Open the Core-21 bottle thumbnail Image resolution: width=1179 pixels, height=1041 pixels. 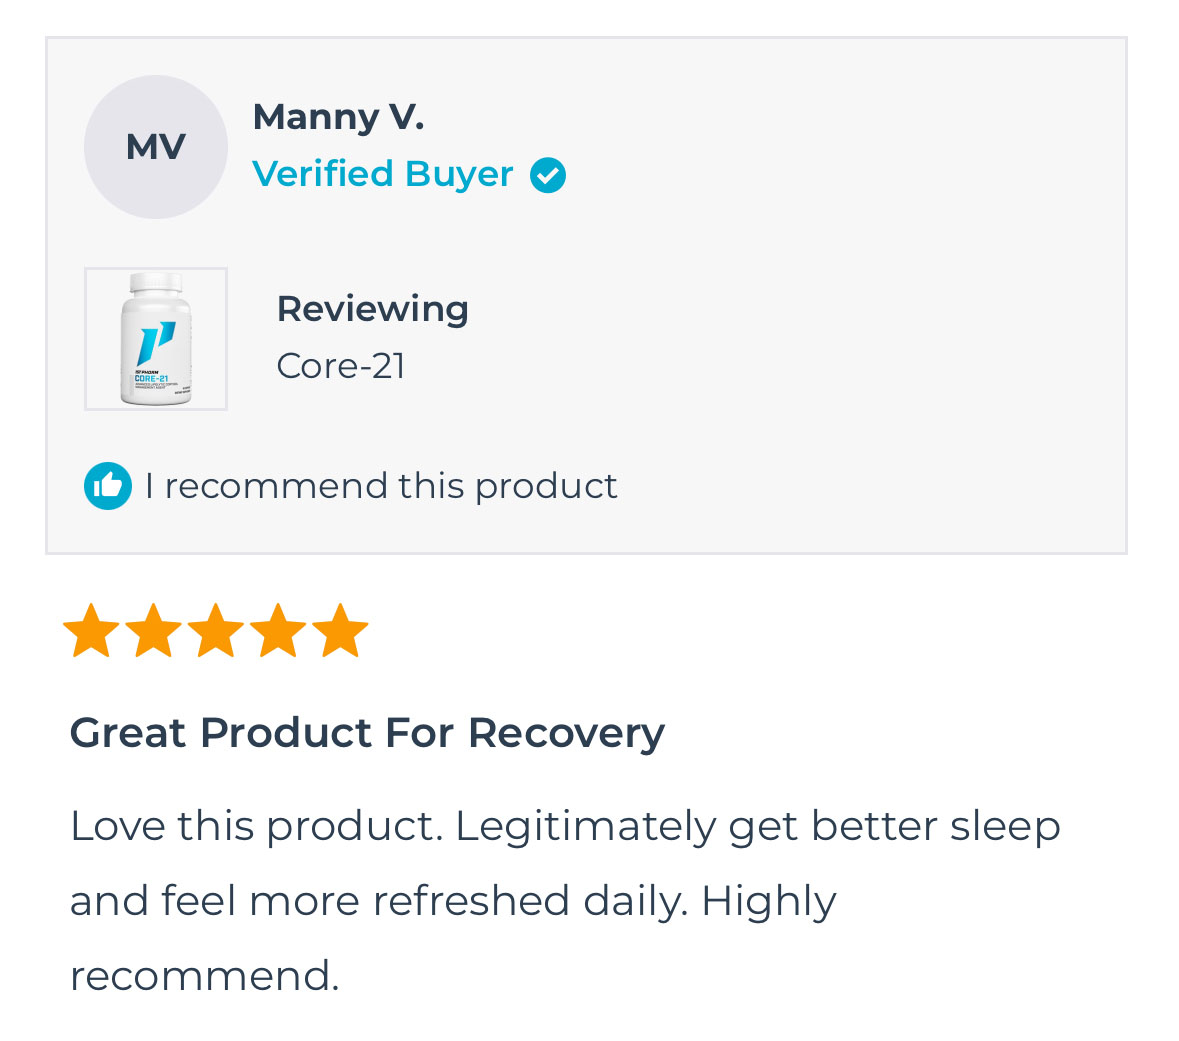pyautogui.click(x=156, y=339)
